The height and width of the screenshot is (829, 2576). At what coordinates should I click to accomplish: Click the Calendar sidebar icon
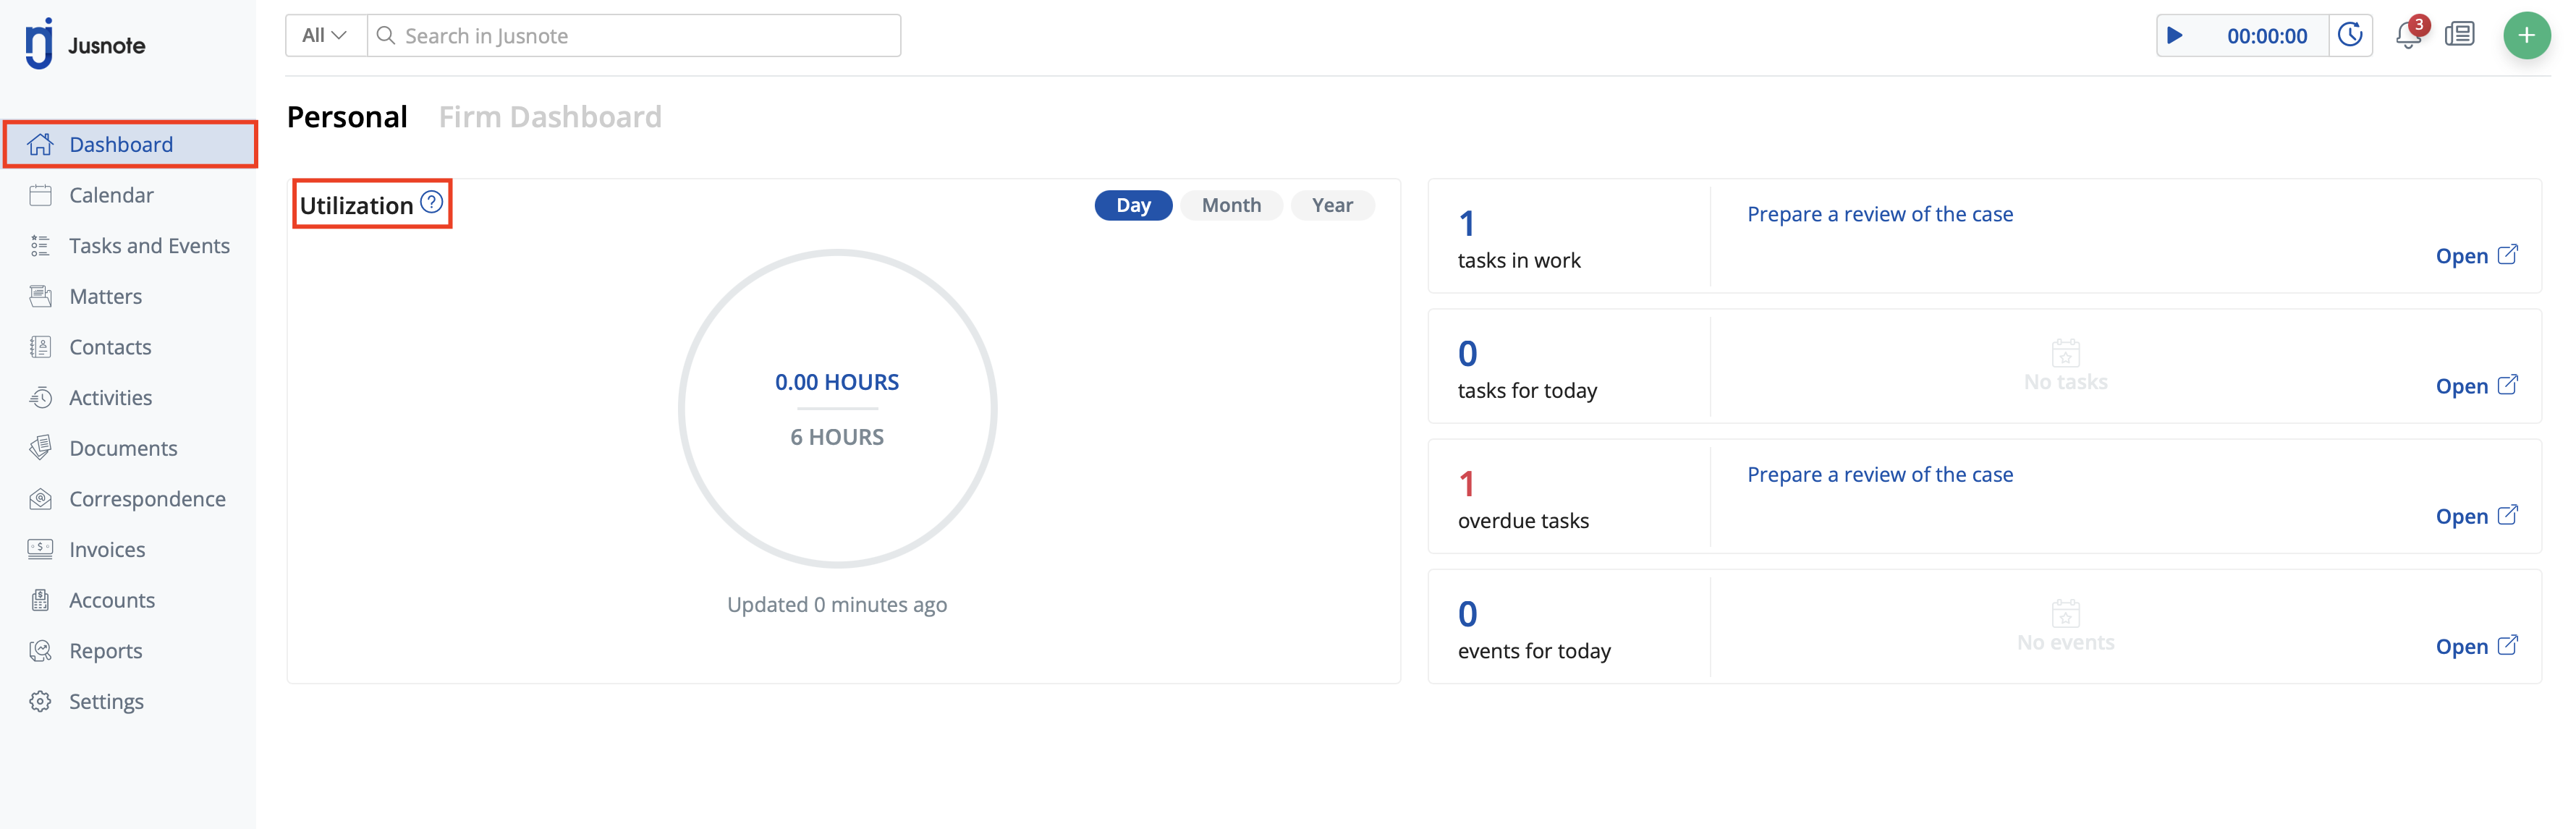point(40,195)
